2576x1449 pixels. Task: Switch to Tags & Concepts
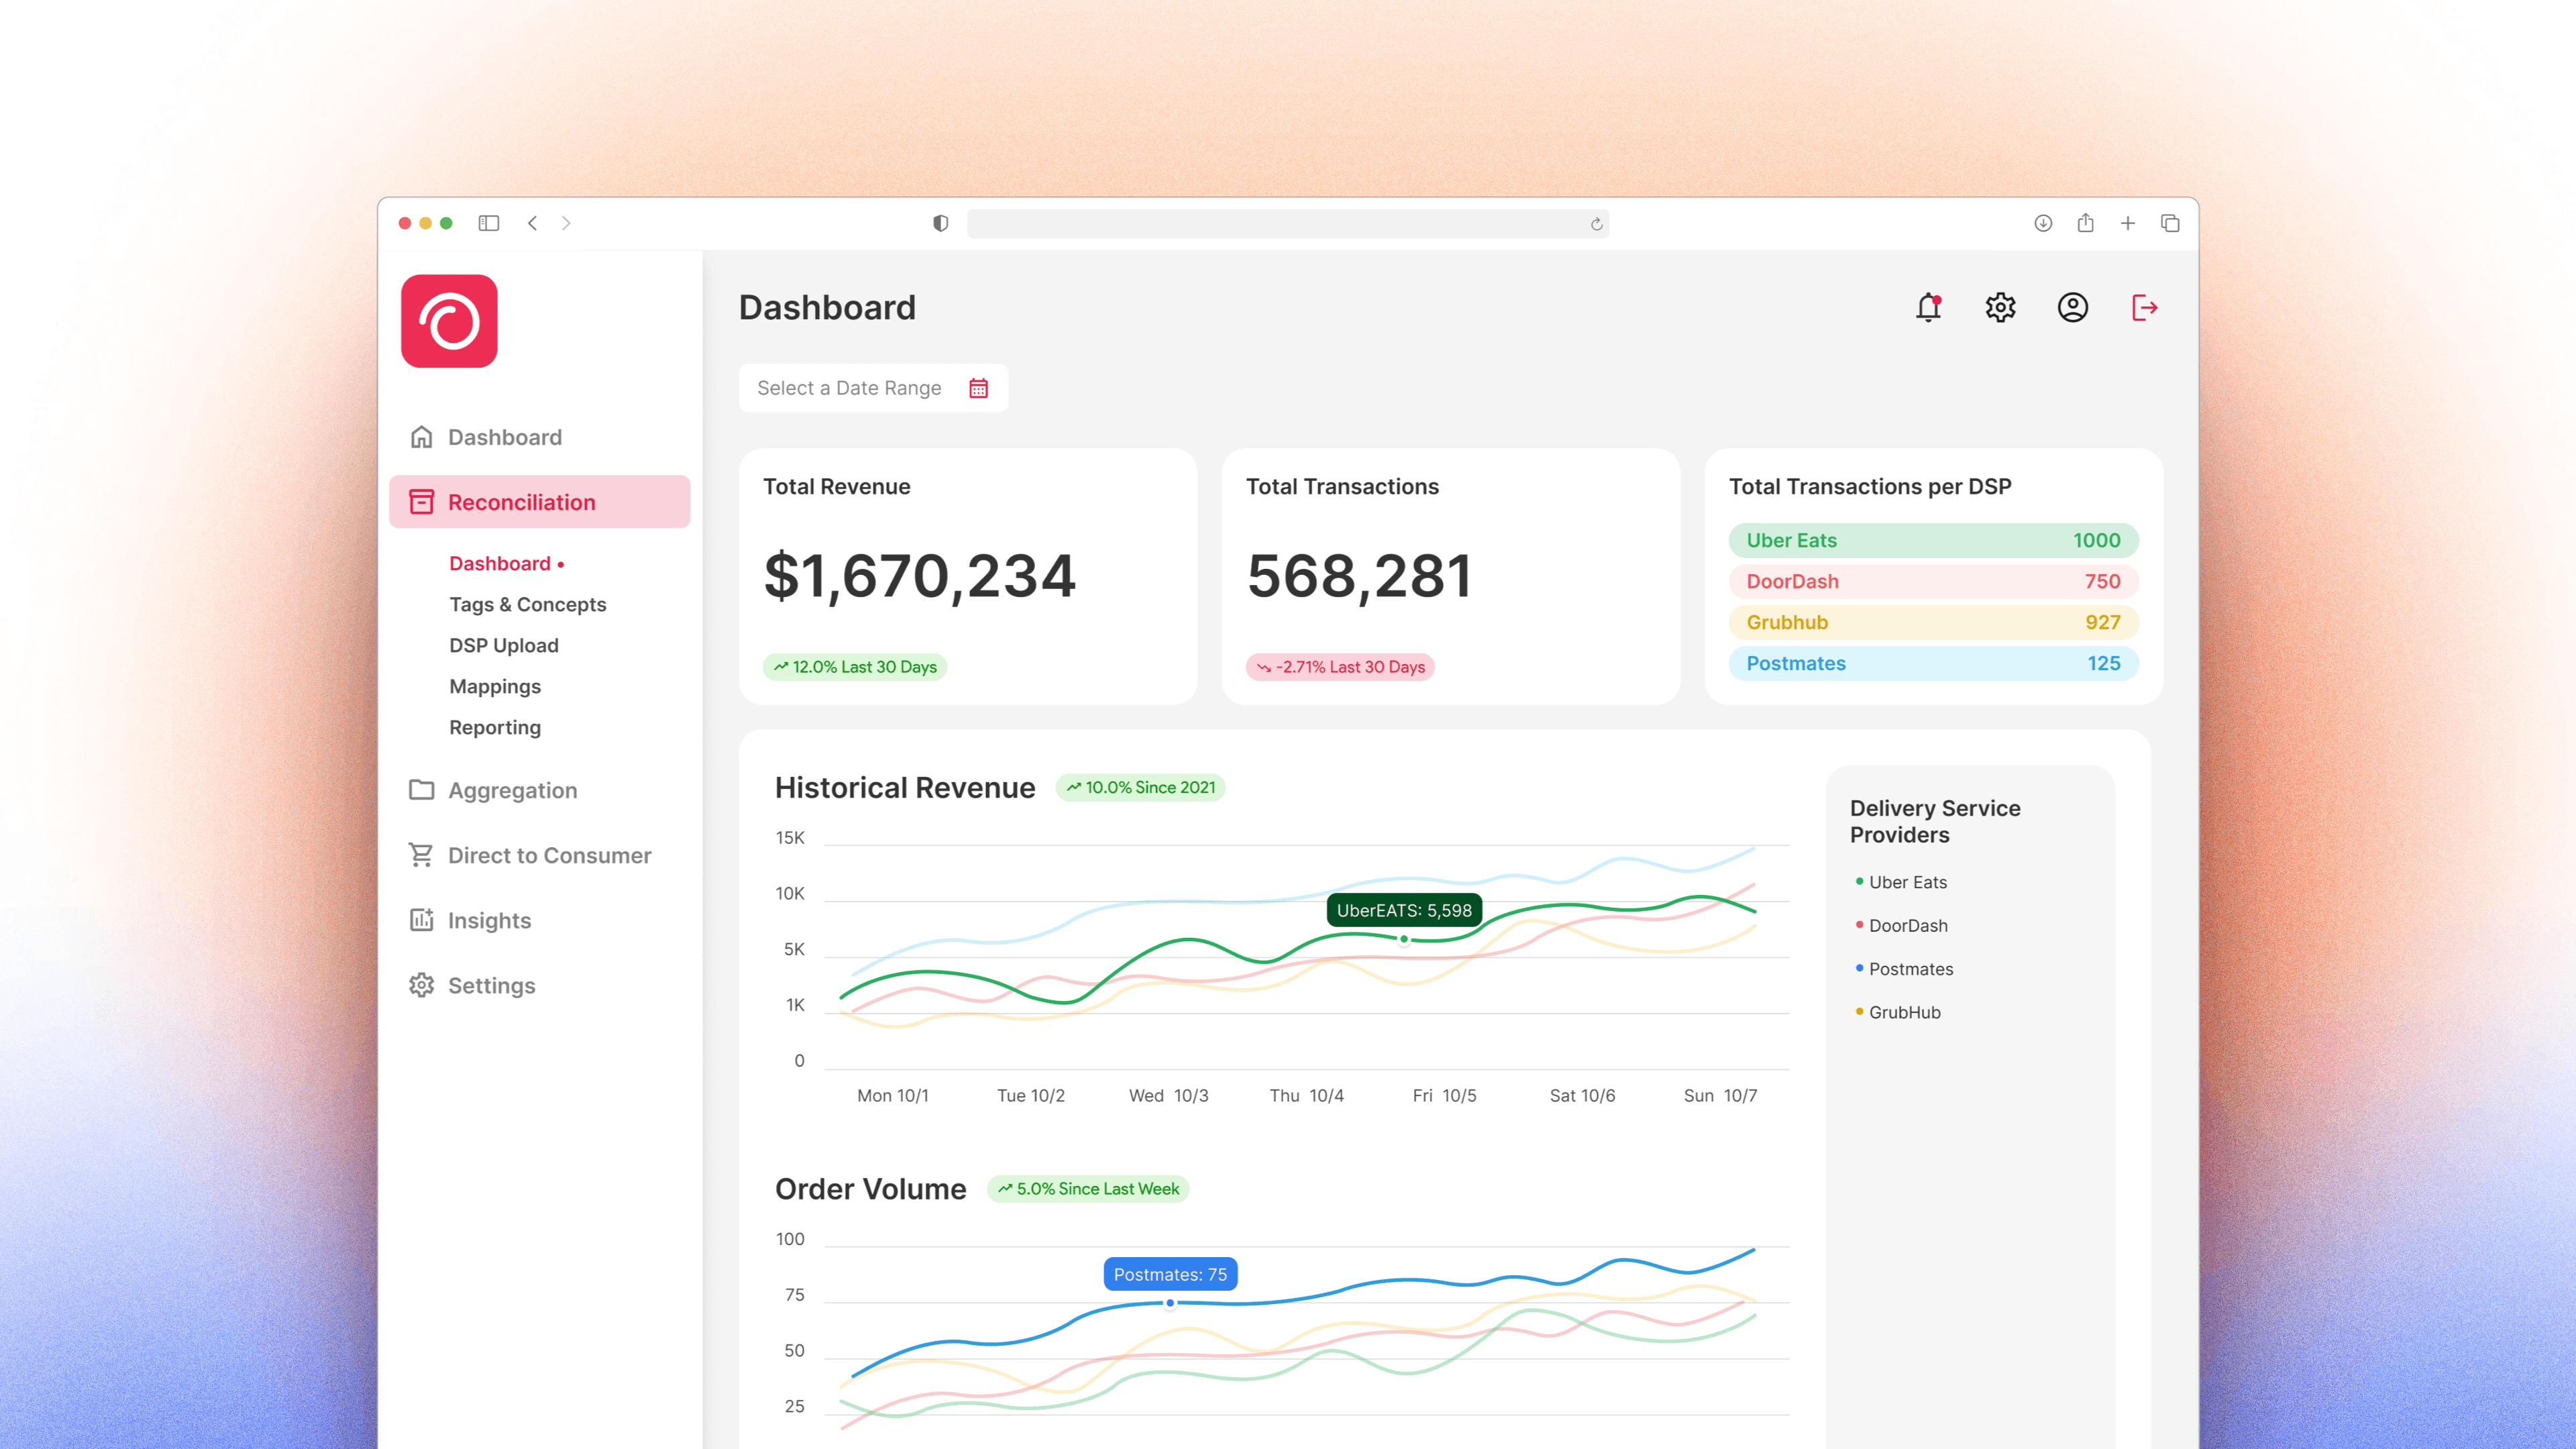pos(527,604)
